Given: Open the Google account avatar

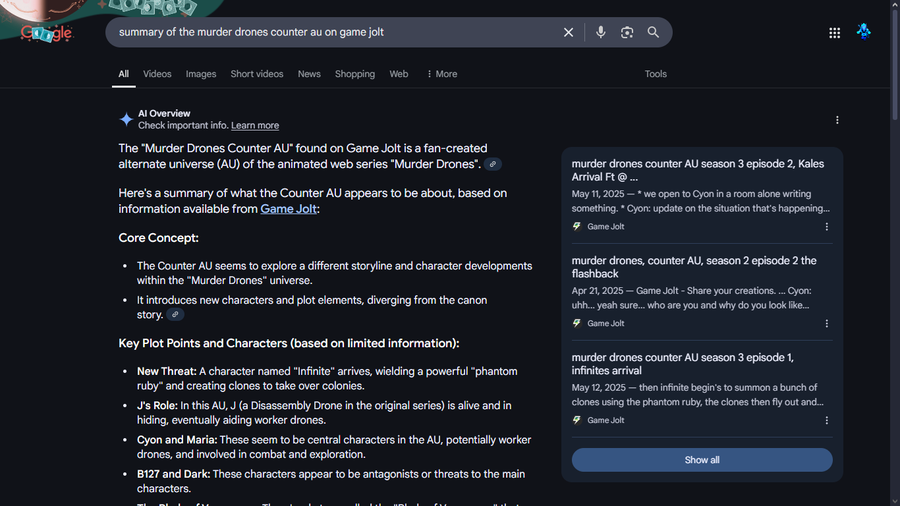Looking at the screenshot, I should point(864,32).
